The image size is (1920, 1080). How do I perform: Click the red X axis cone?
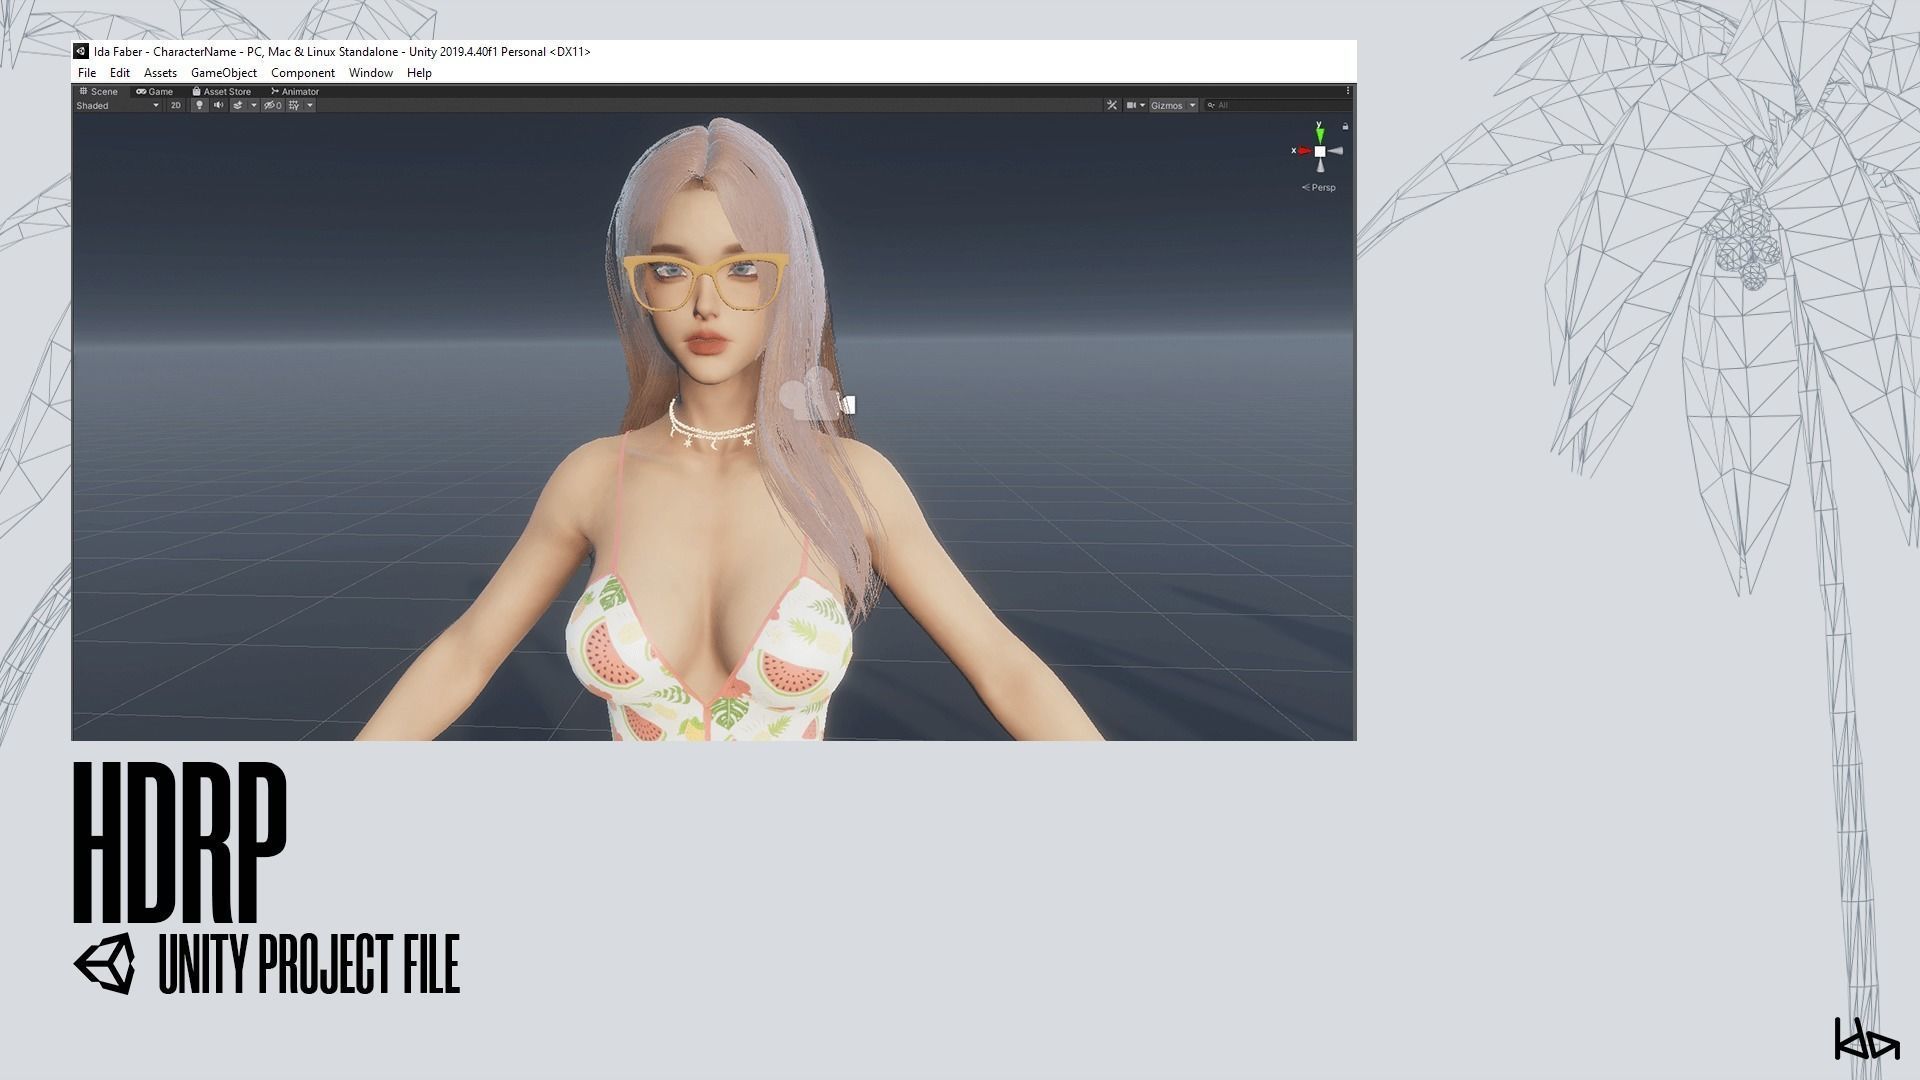point(1304,151)
